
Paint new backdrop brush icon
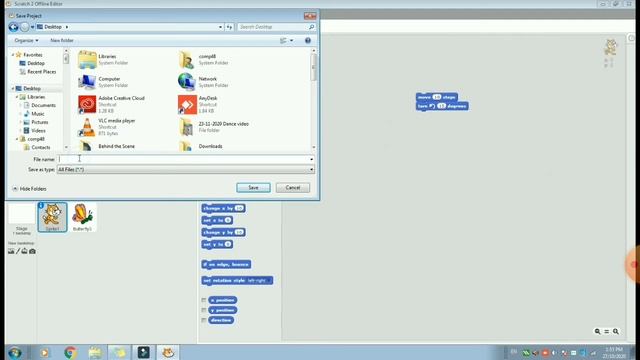tap(18, 251)
